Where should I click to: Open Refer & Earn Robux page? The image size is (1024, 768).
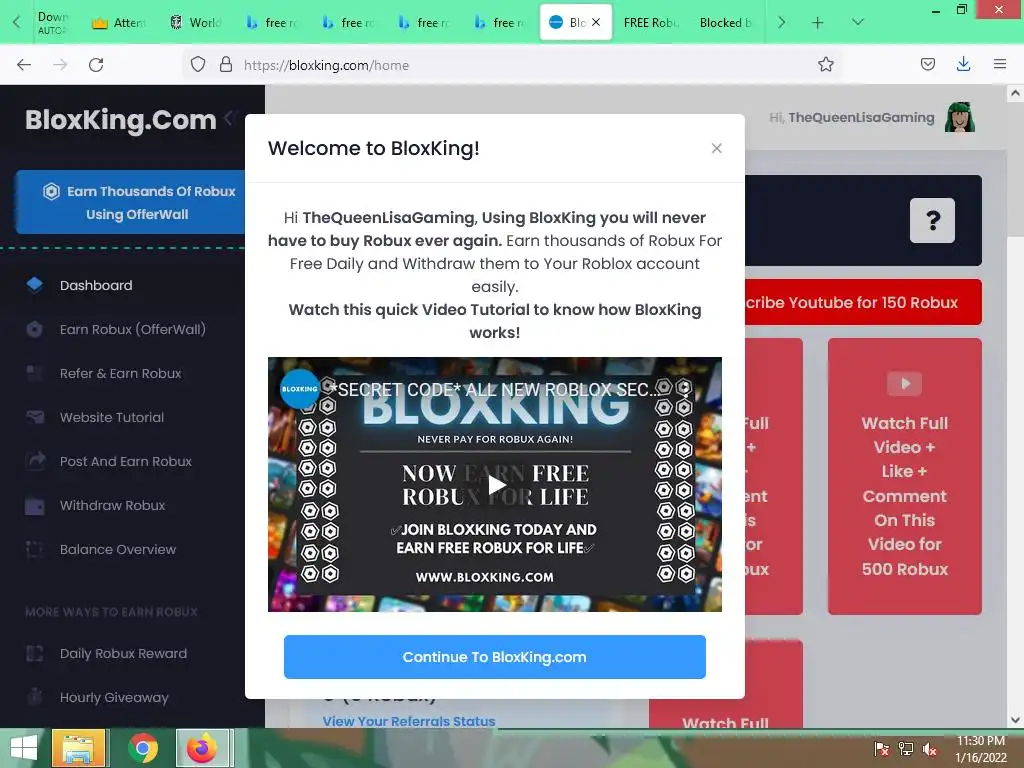click(120, 374)
